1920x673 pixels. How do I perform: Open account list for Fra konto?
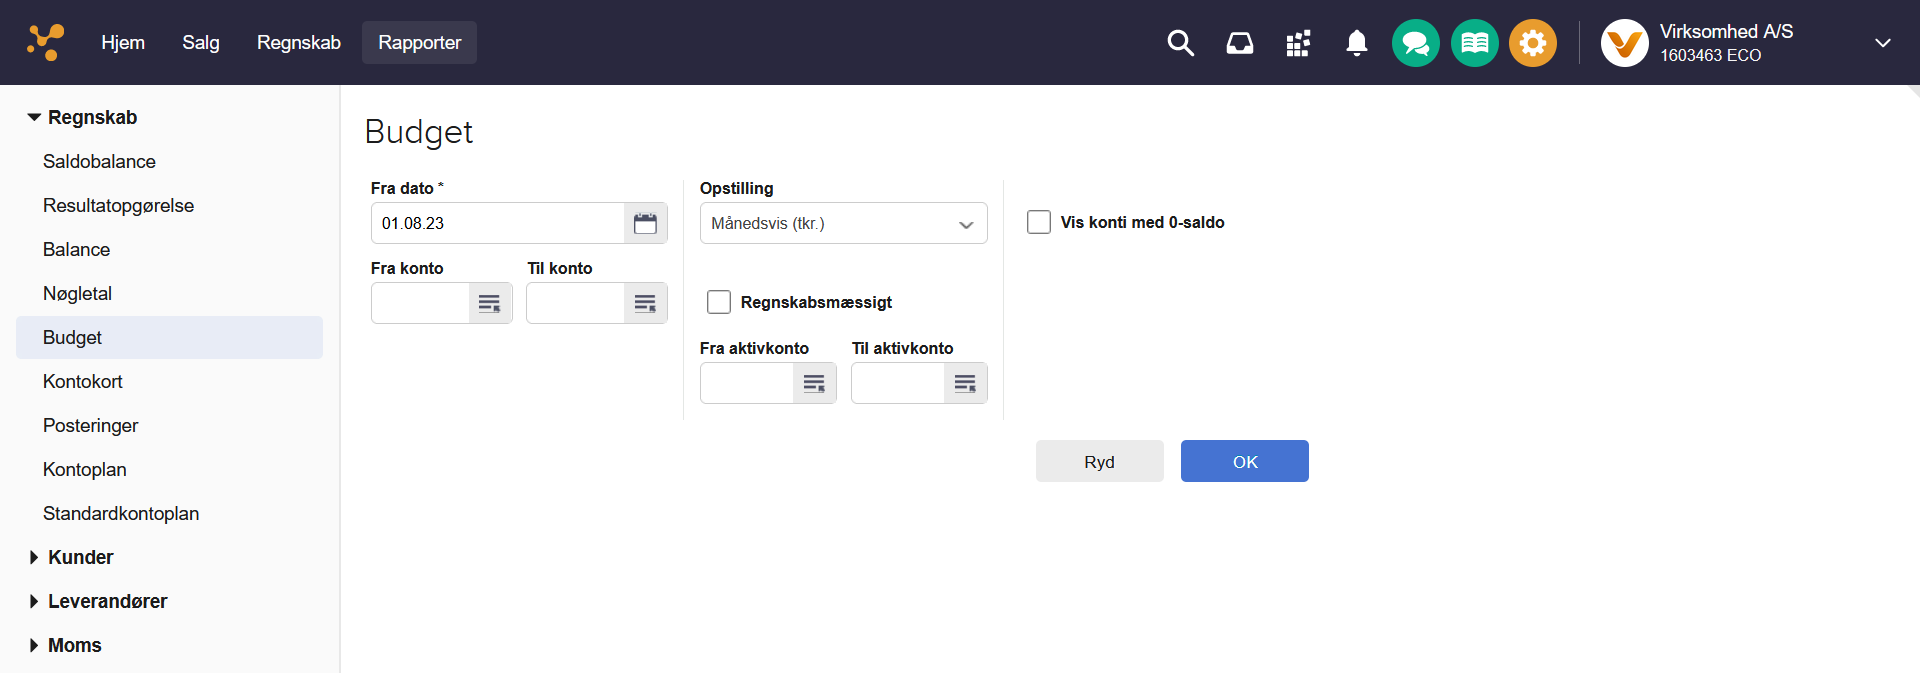point(489,303)
